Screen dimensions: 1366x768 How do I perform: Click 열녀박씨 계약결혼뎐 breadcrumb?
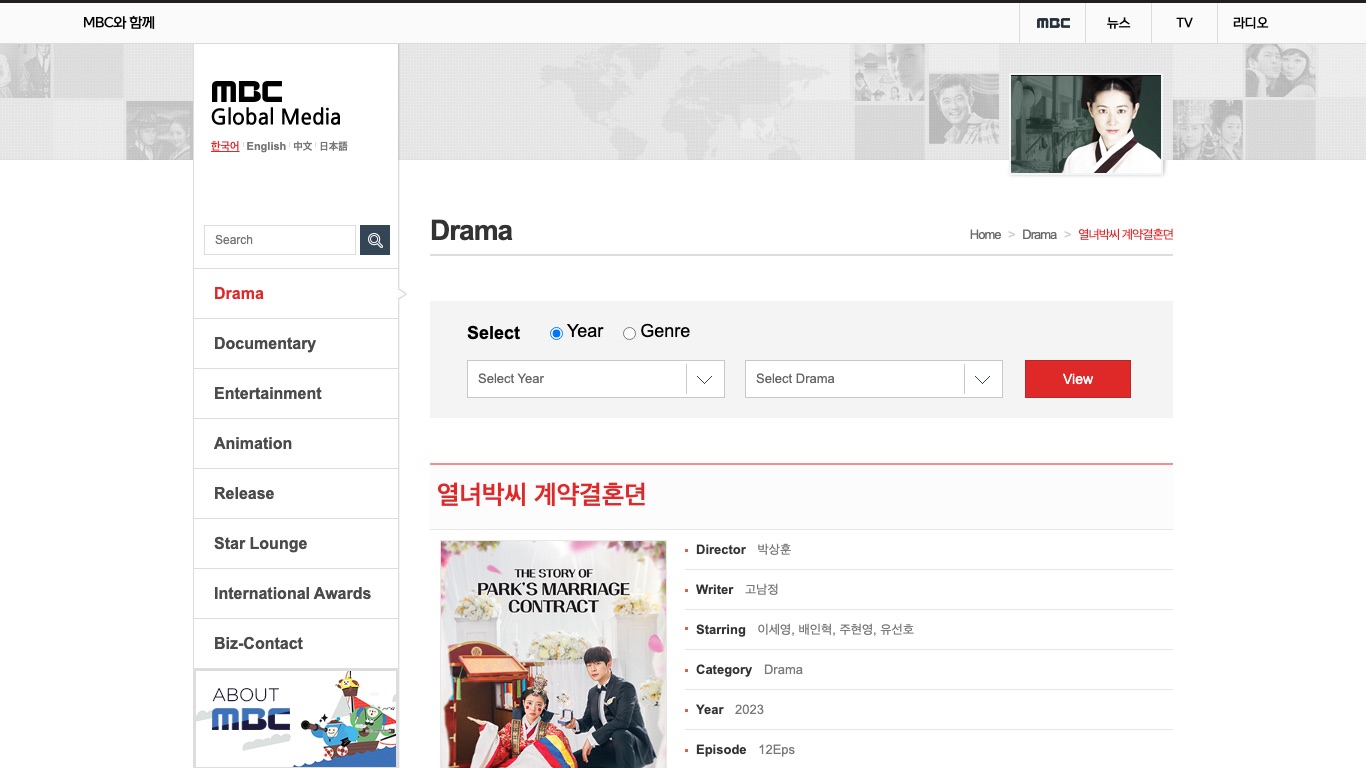pos(1125,234)
